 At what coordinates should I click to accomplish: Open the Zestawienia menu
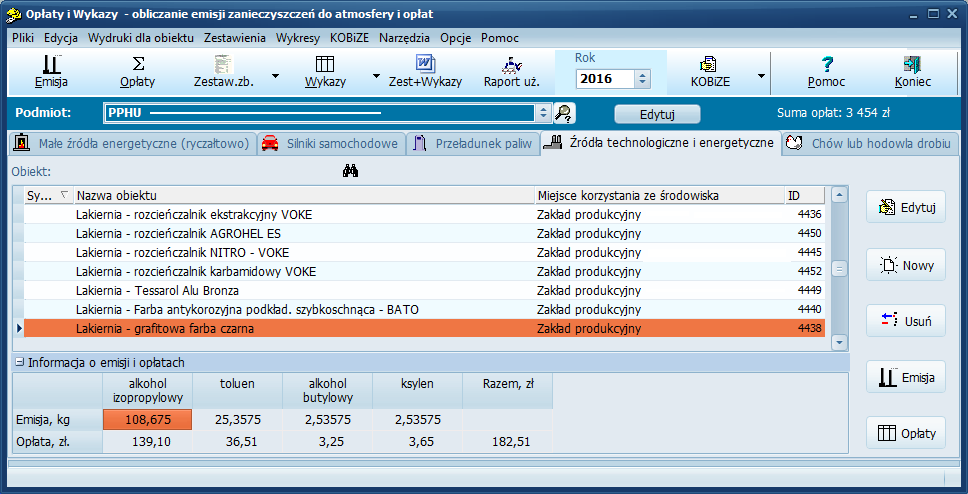coord(235,38)
